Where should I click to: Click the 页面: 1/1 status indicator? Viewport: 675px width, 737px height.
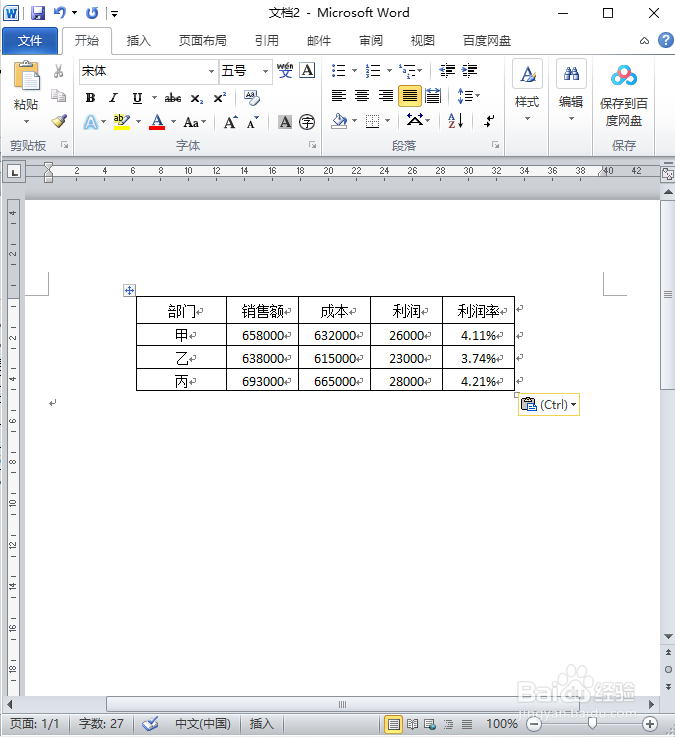[35, 724]
